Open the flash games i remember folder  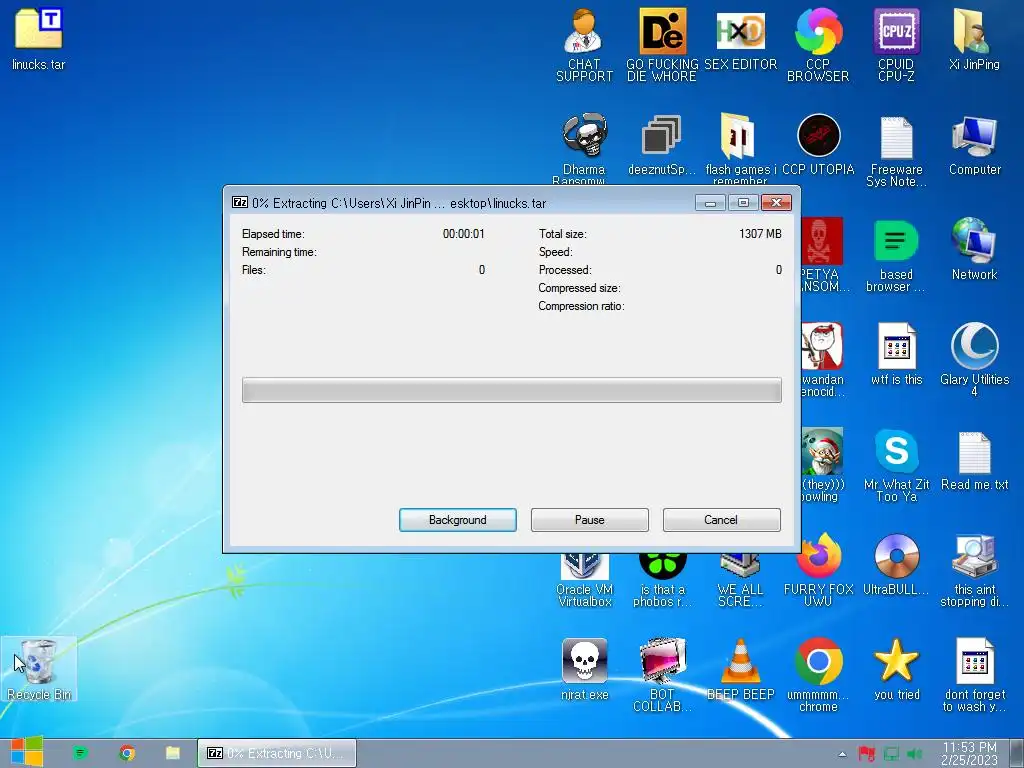click(740, 148)
